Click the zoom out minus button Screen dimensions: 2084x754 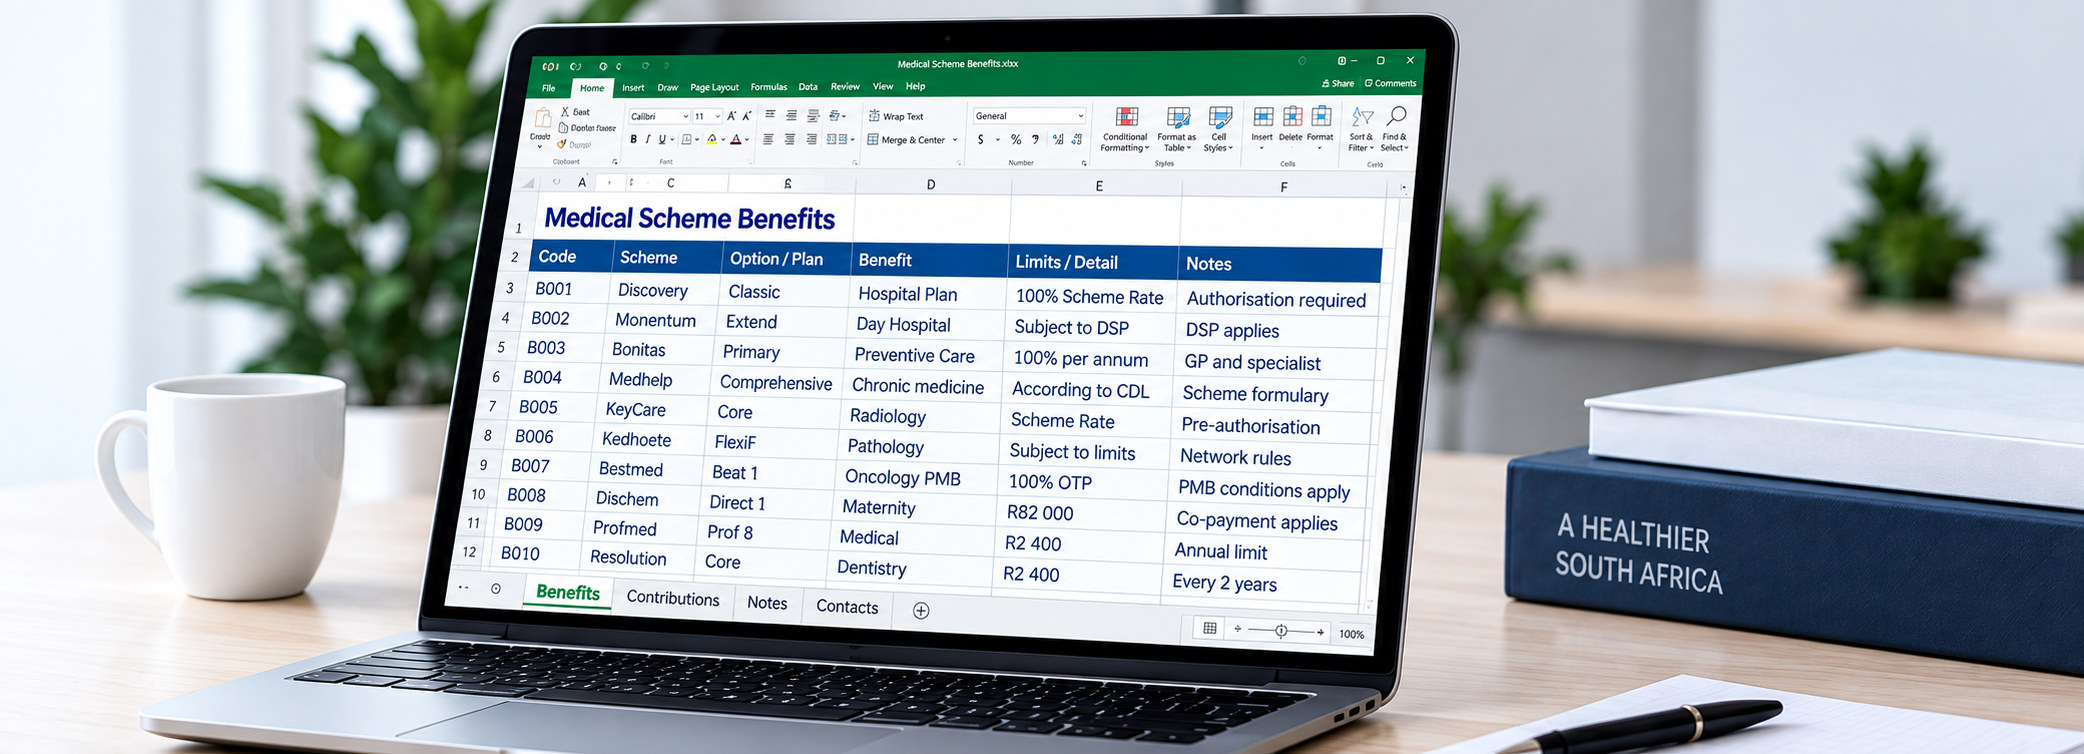point(1238,629)
